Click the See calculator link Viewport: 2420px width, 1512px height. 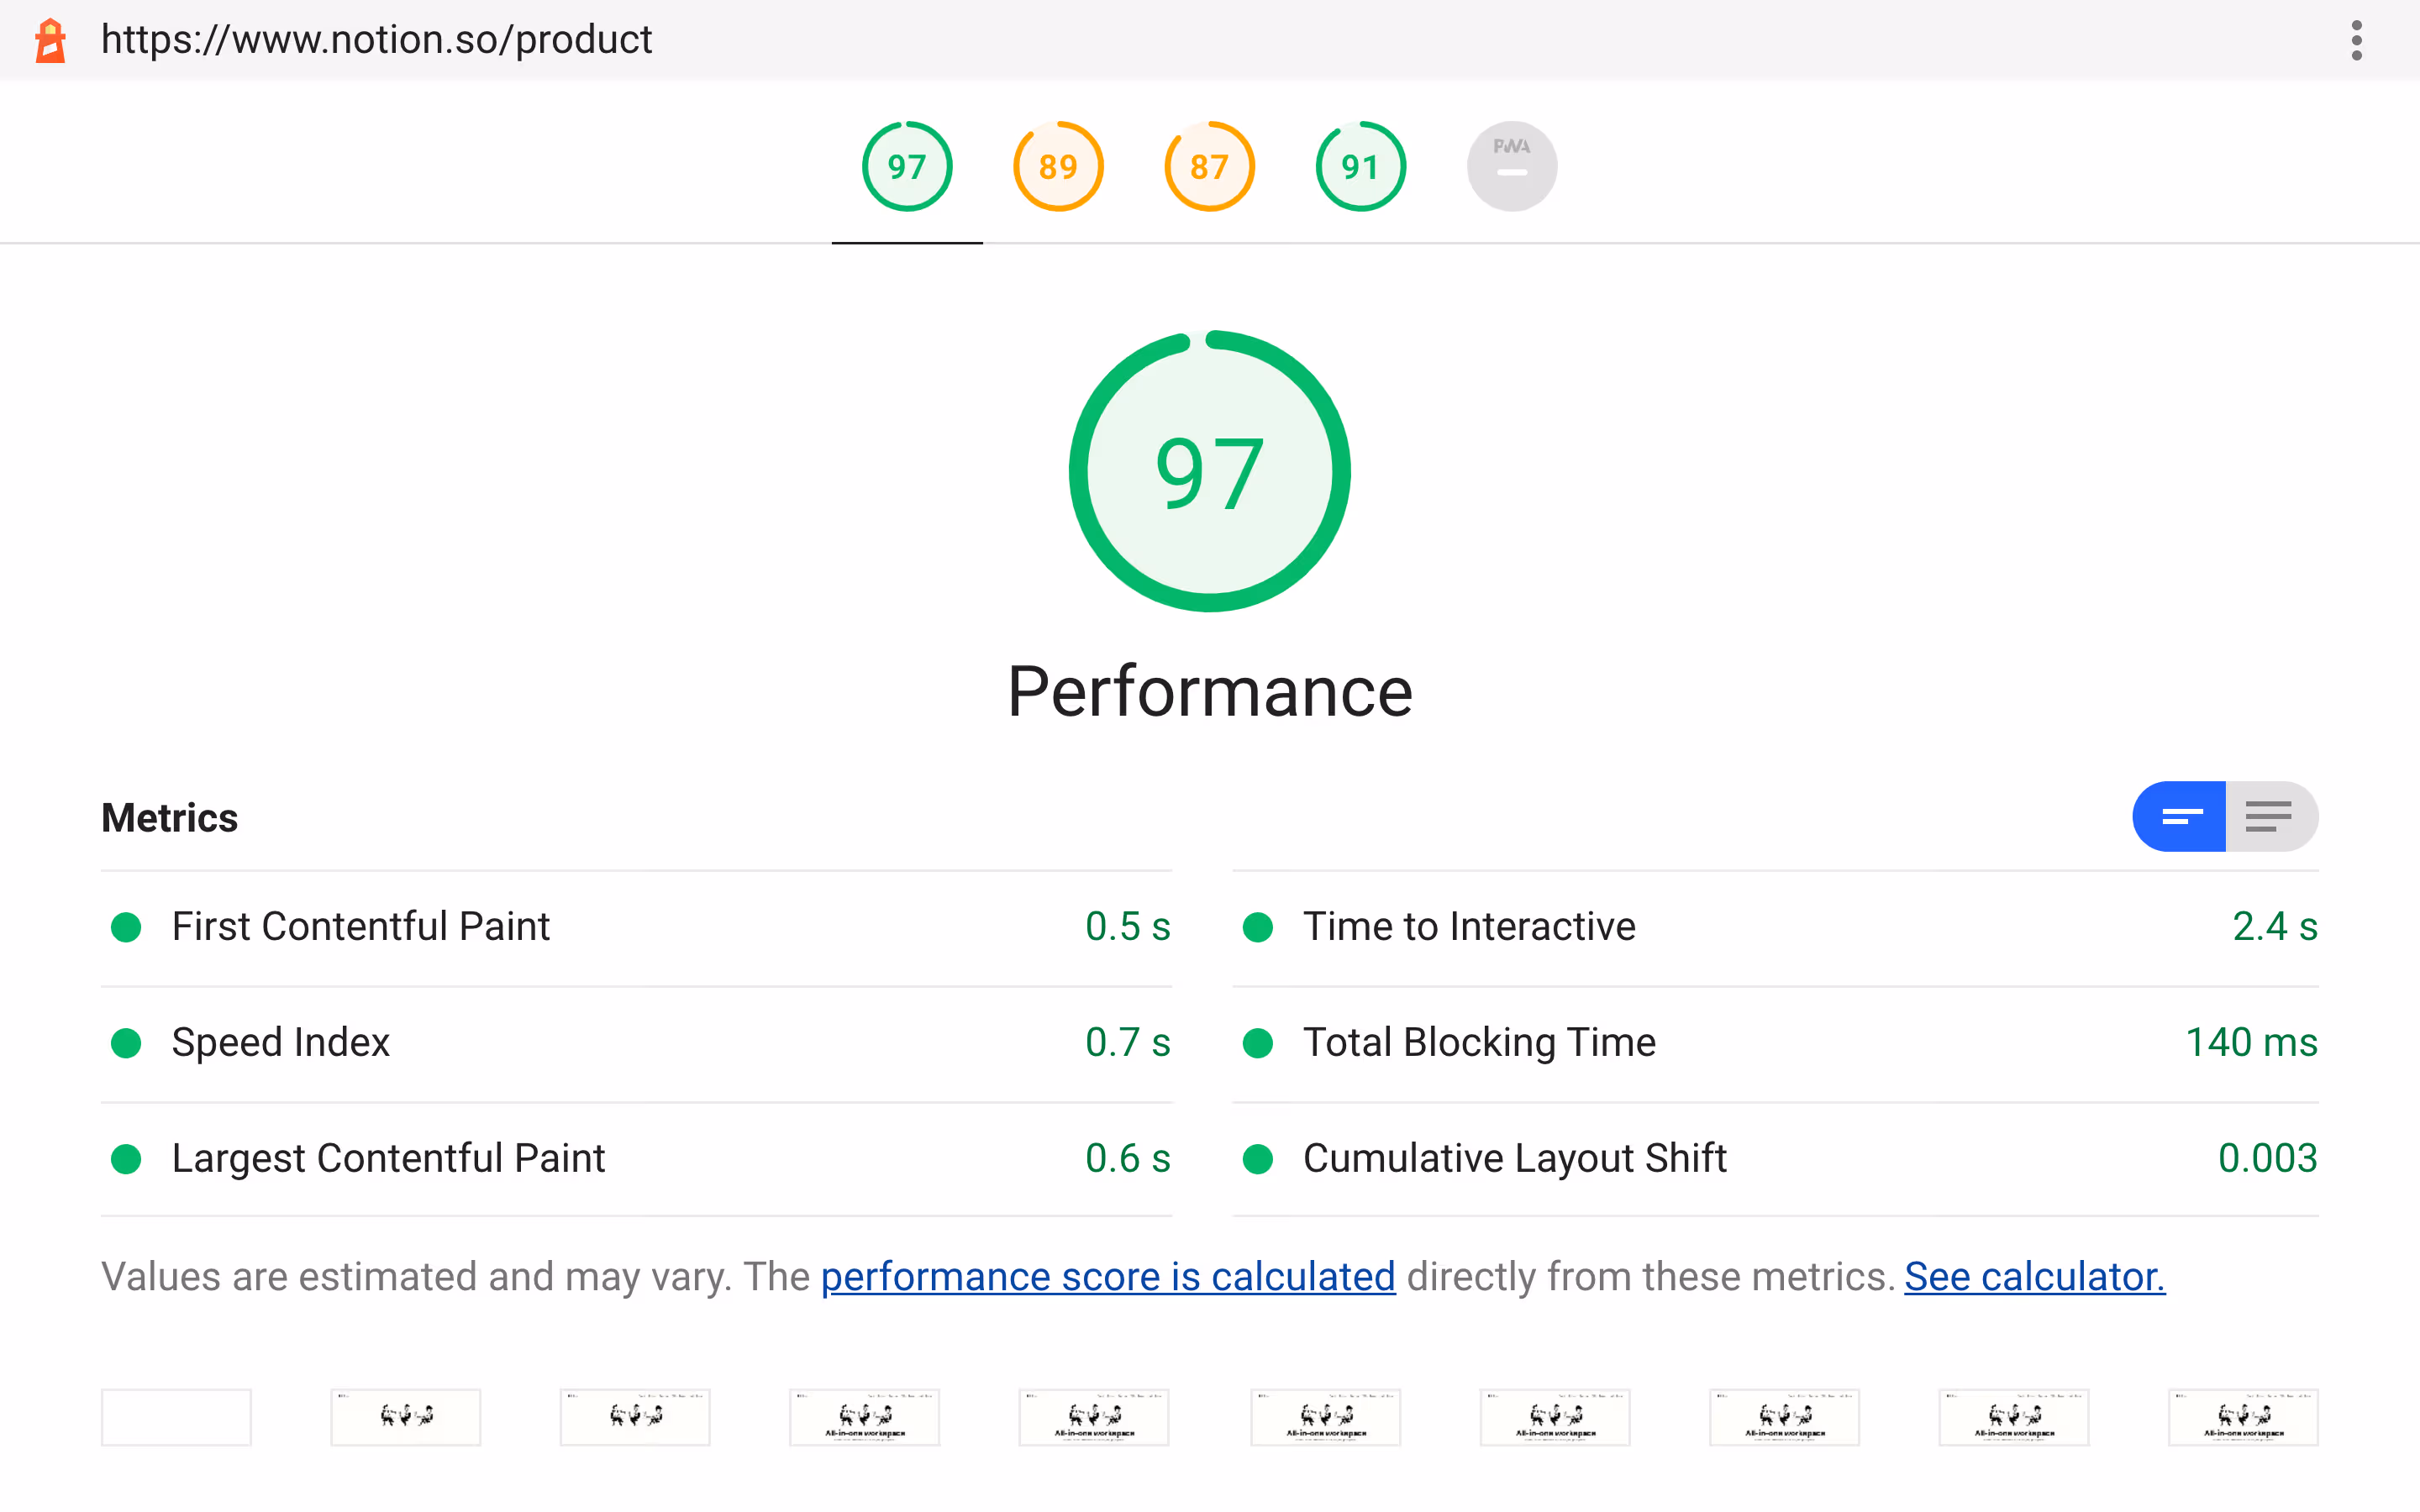(2034, 1276)
